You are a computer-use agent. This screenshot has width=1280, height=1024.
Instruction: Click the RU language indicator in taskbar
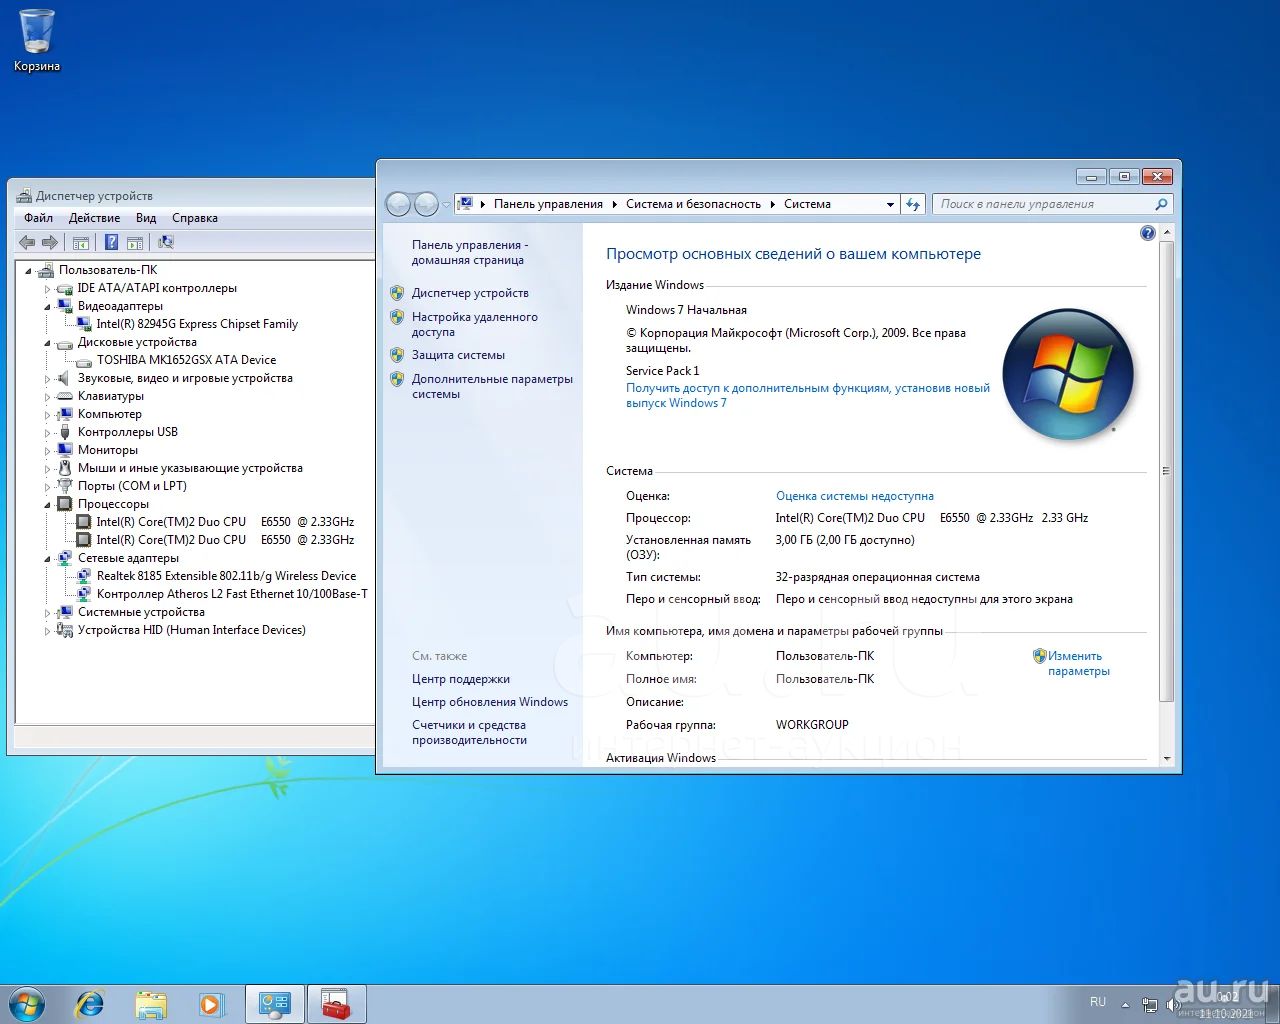coord(1098,1002)
